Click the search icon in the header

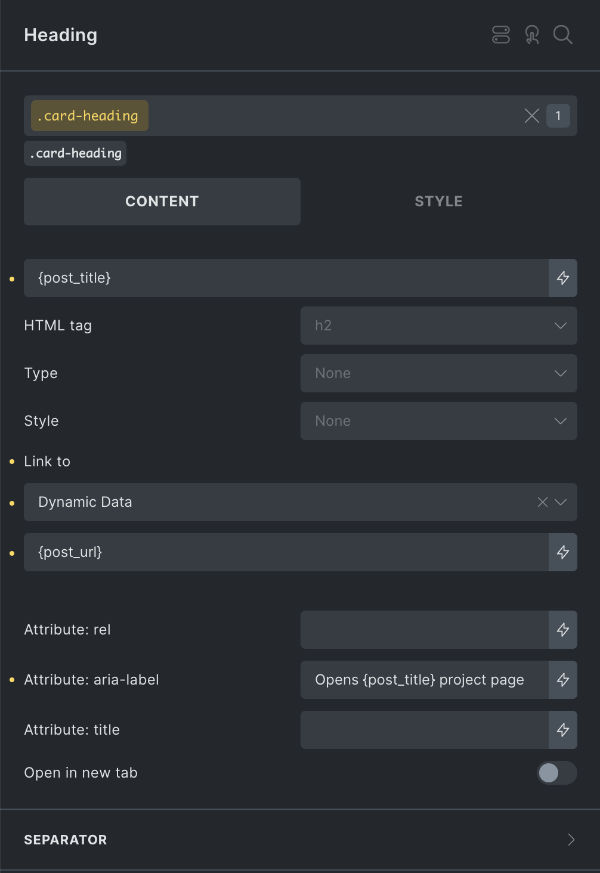tap(563, 35)
